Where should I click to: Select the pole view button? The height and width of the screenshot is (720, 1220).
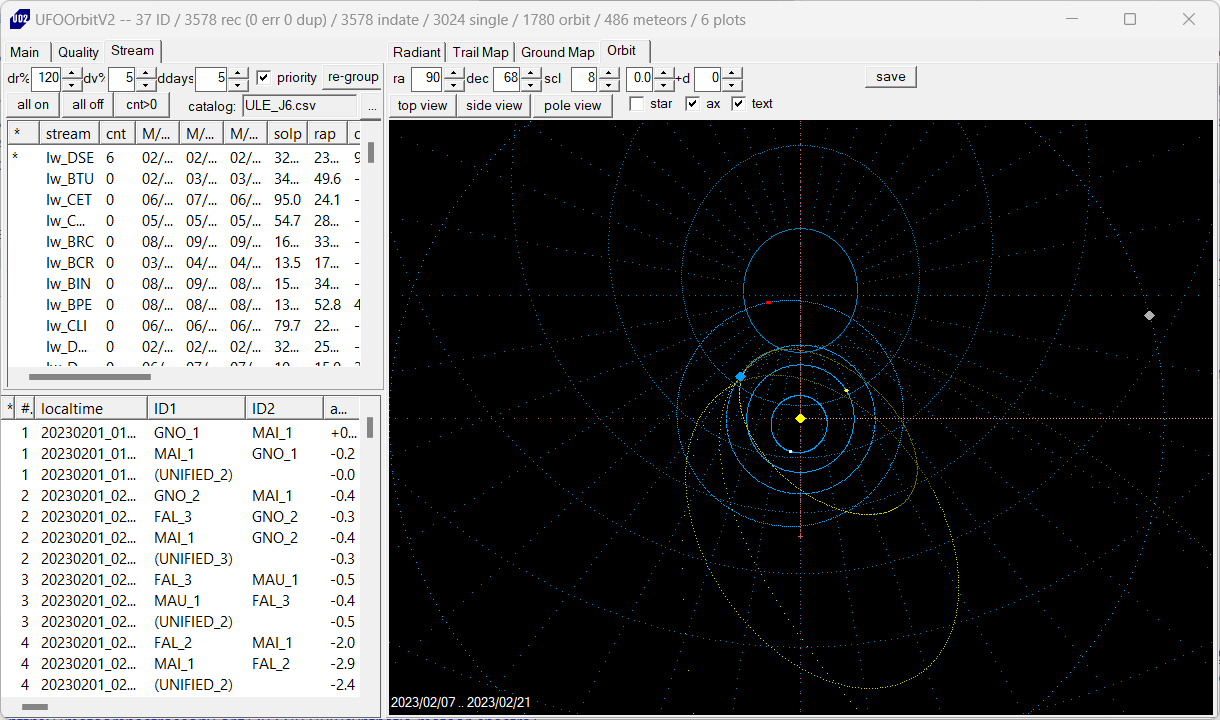coord(573,105)
